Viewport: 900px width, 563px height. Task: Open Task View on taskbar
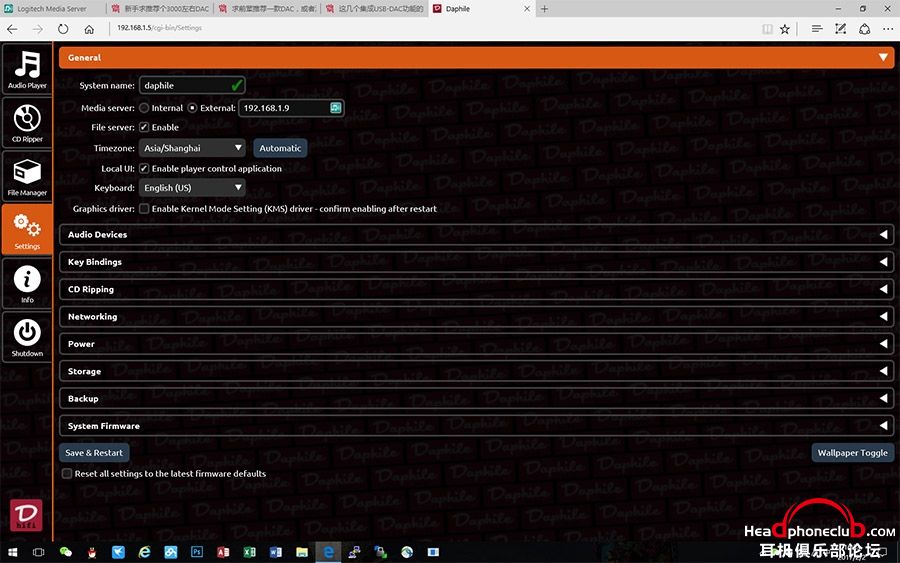[x=38, y=552]
